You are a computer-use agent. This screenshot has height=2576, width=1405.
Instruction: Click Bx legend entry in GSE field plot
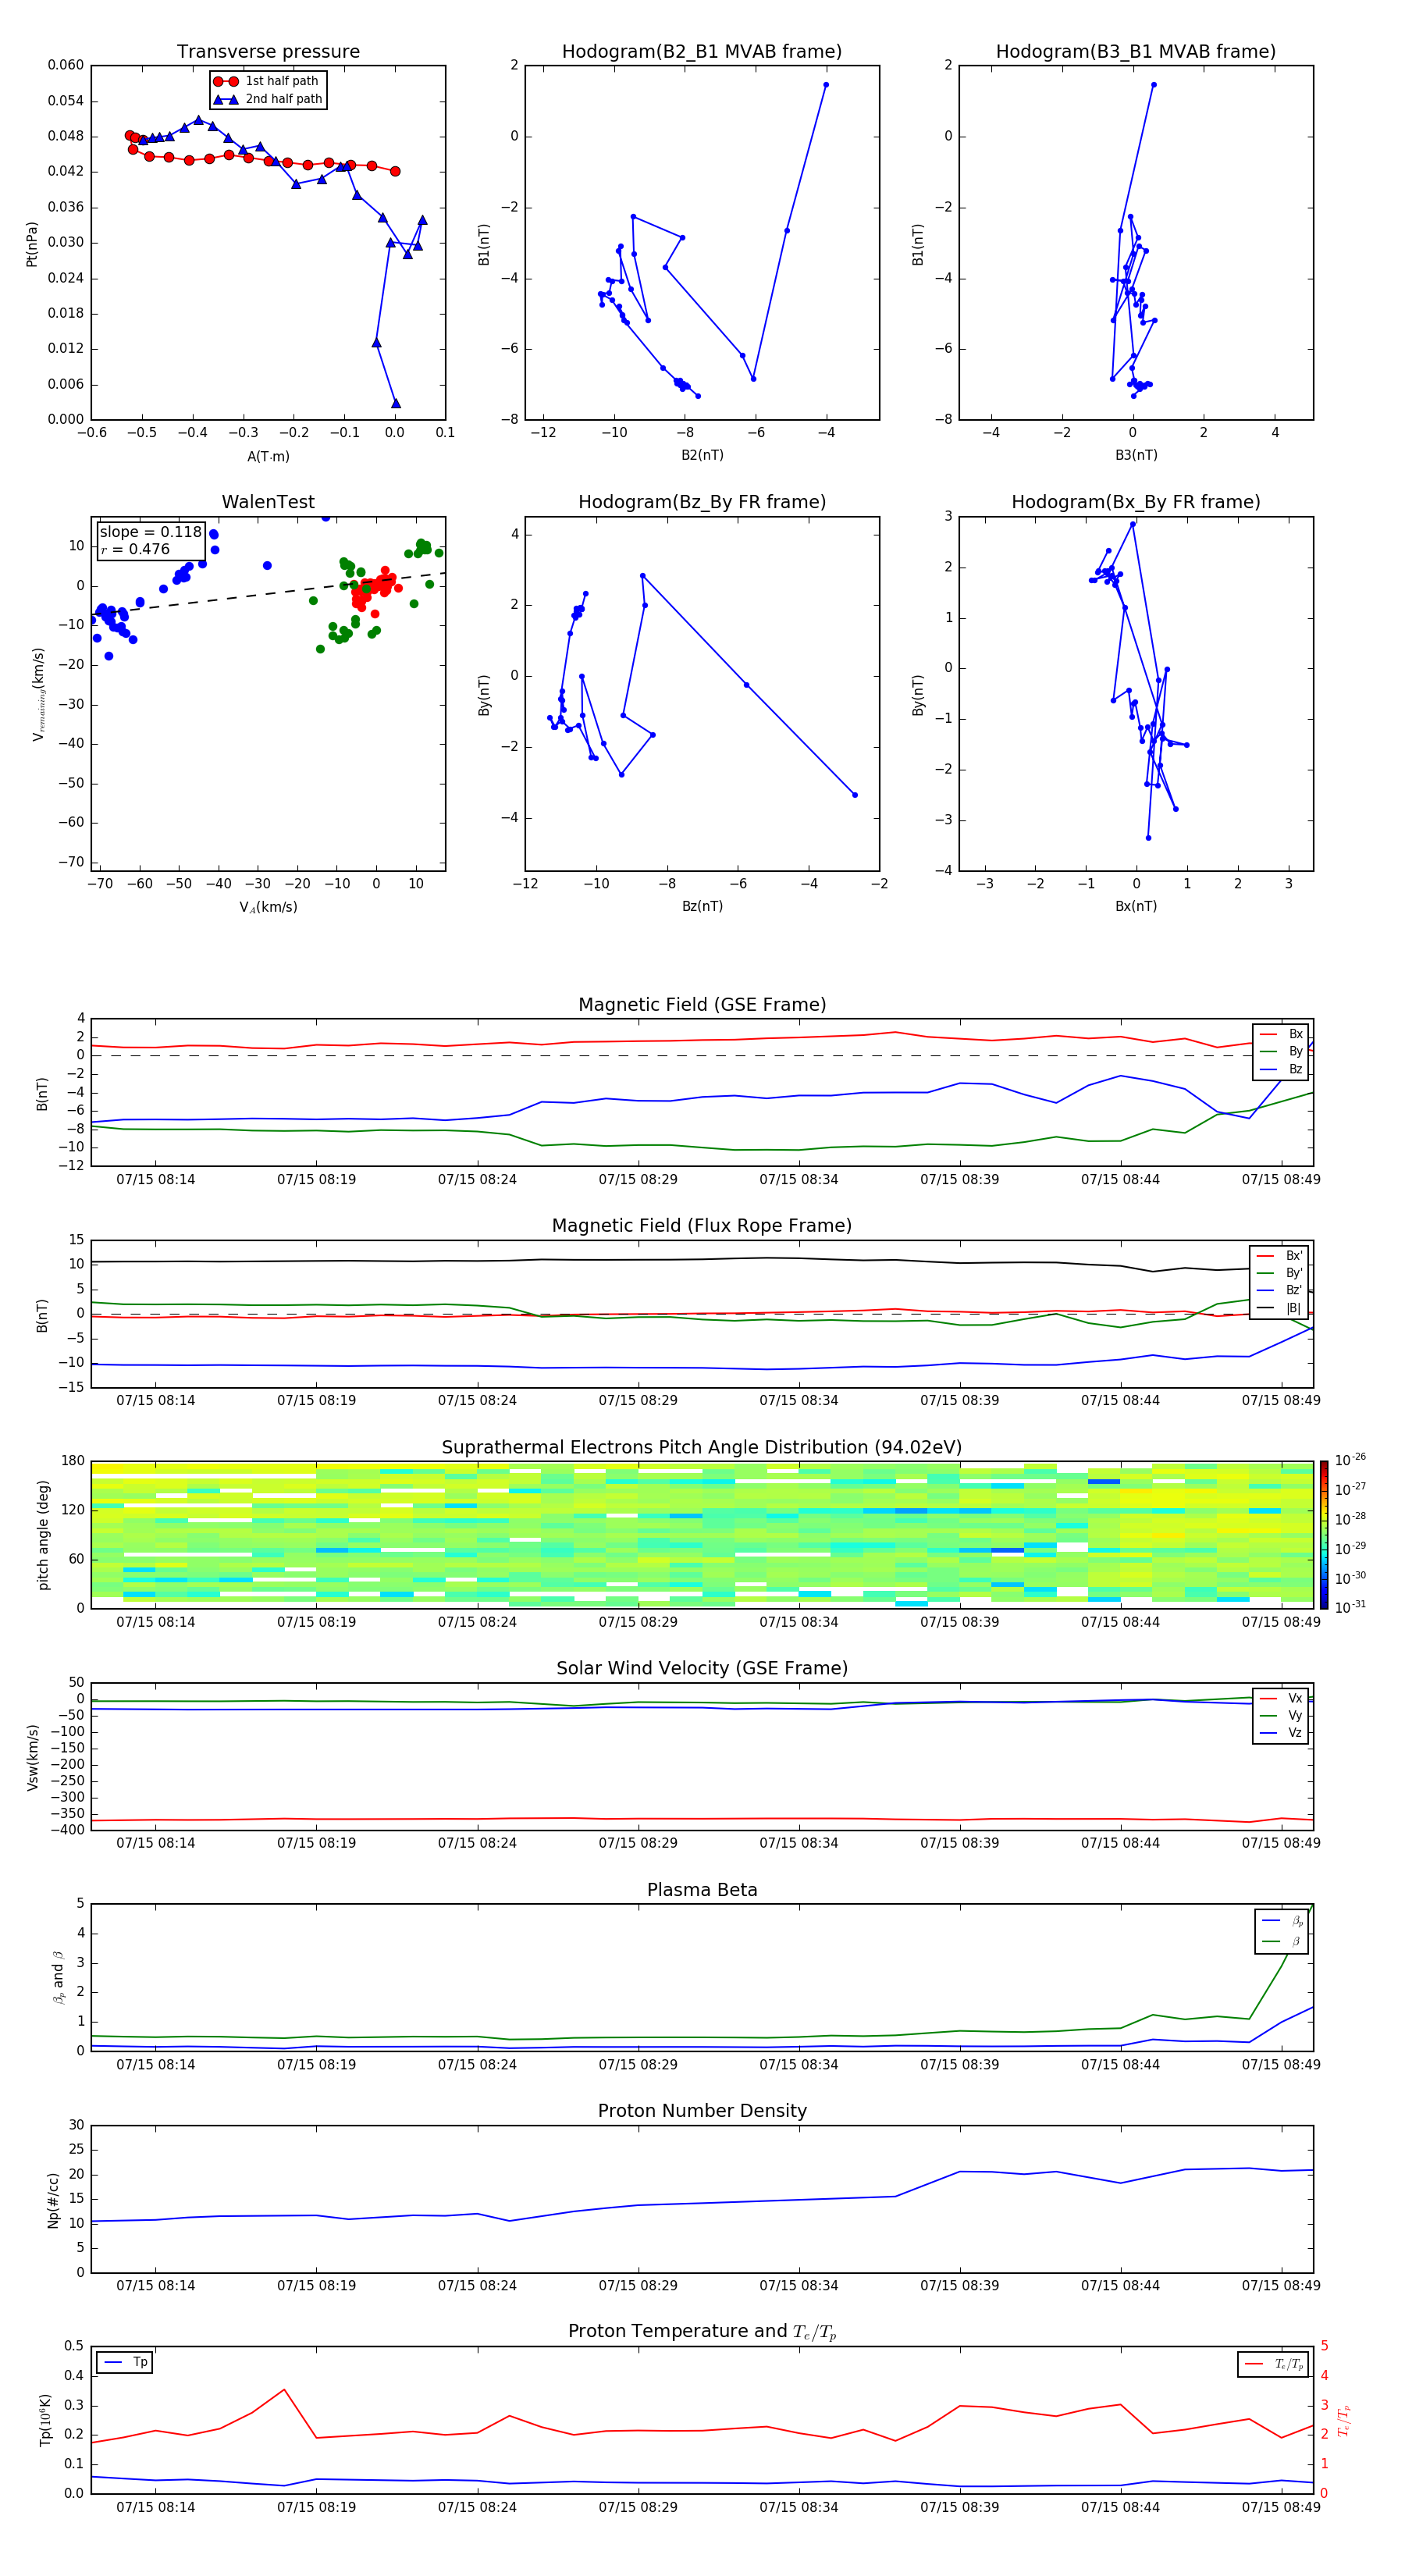(x=1281, y=1034)
